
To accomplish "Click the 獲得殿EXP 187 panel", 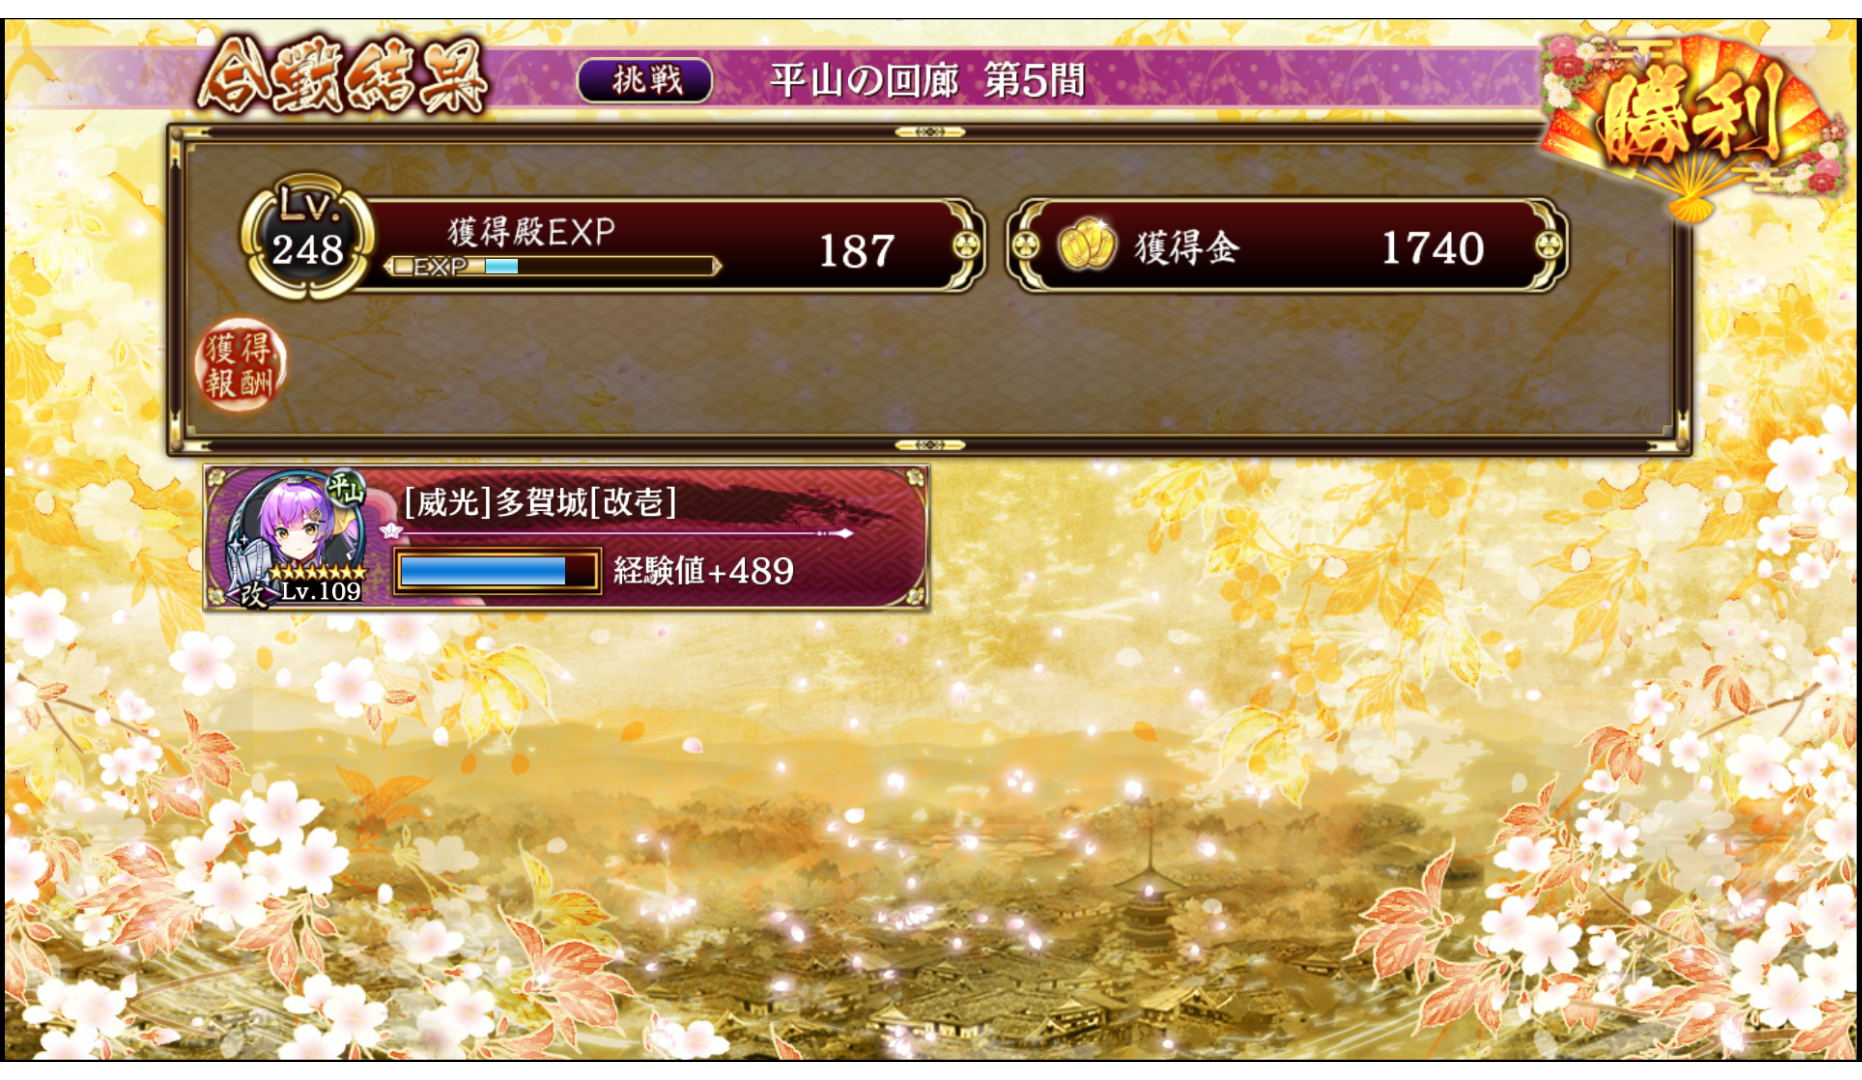I will [x=667, y=245].
